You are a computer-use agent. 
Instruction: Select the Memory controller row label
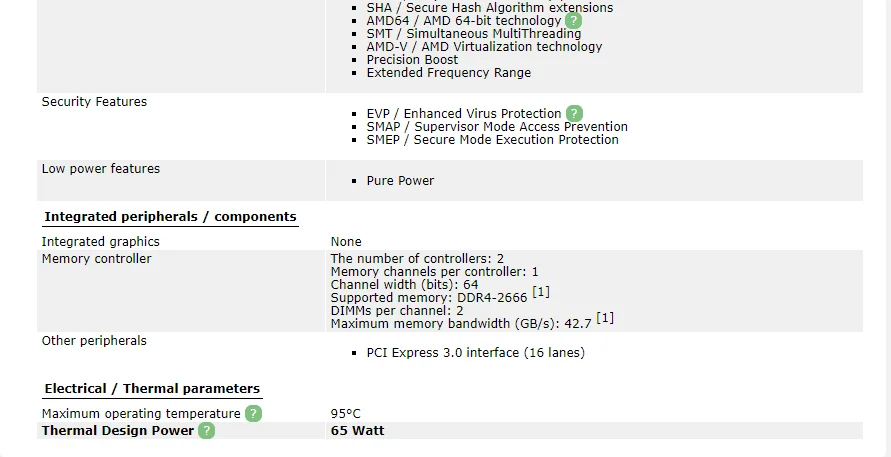point(96,259)
